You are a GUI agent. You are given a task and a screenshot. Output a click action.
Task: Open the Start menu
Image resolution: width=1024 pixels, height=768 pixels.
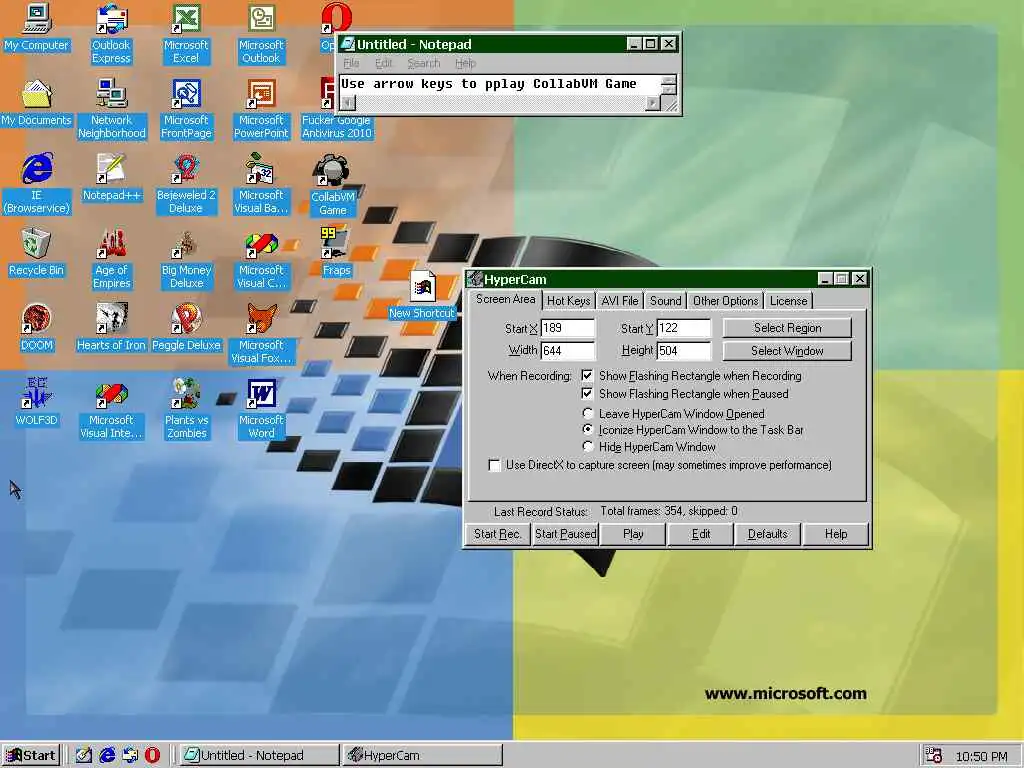coord(31,756)
